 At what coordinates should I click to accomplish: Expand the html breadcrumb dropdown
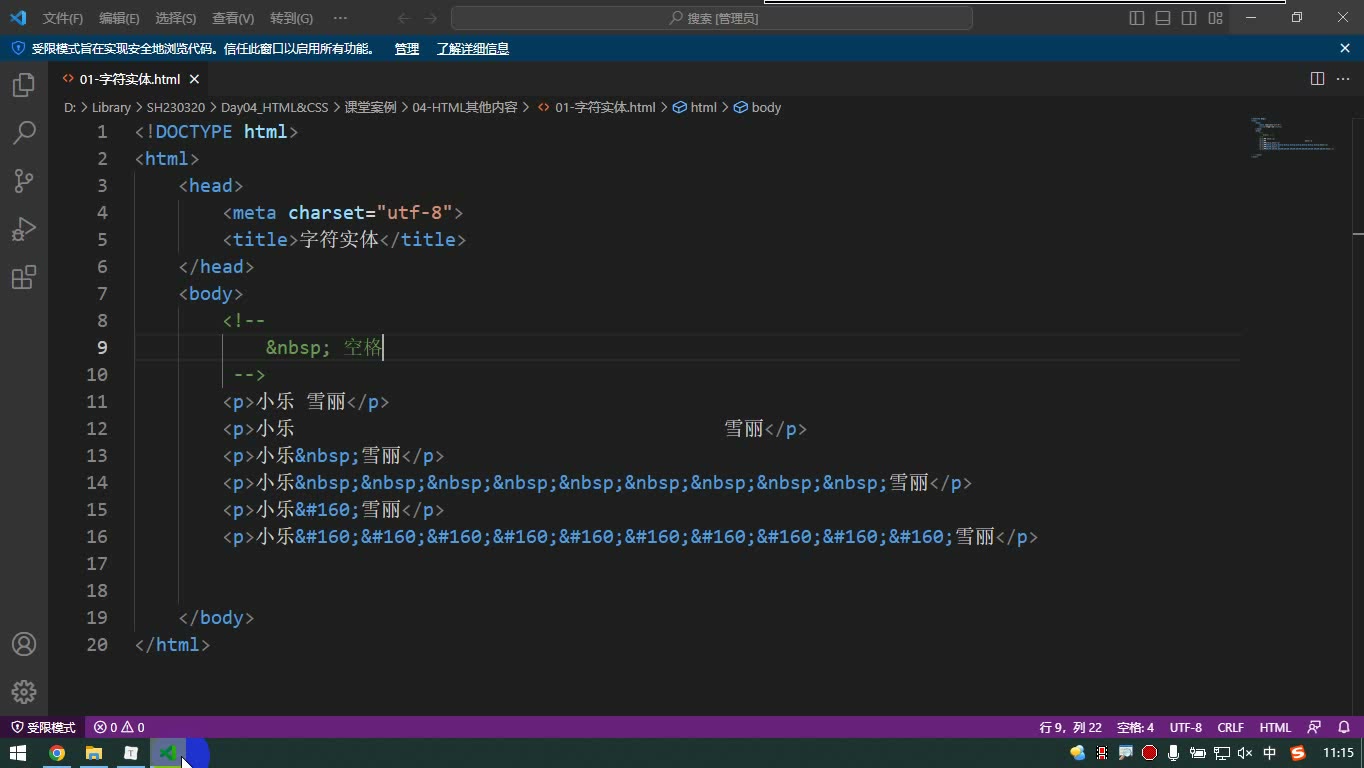coord(695,107)
